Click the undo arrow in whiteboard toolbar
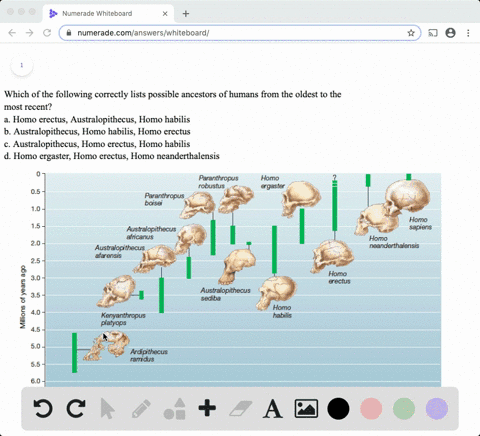This screenshot has width=480, height=436. [43, 408]
